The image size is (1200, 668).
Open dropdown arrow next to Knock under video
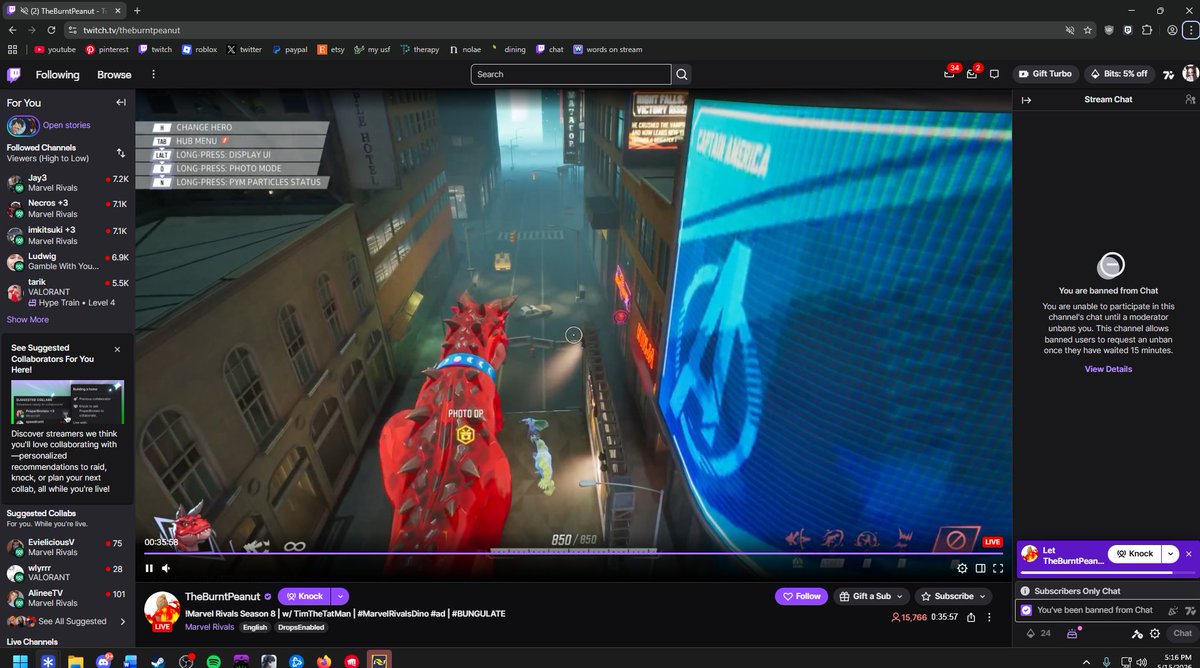[x=340, y=596]
